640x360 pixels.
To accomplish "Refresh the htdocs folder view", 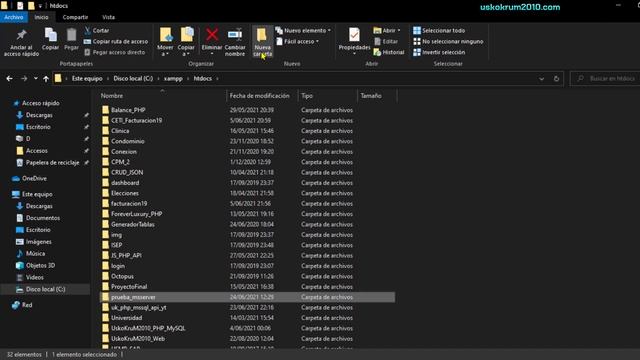I will 556,79.
